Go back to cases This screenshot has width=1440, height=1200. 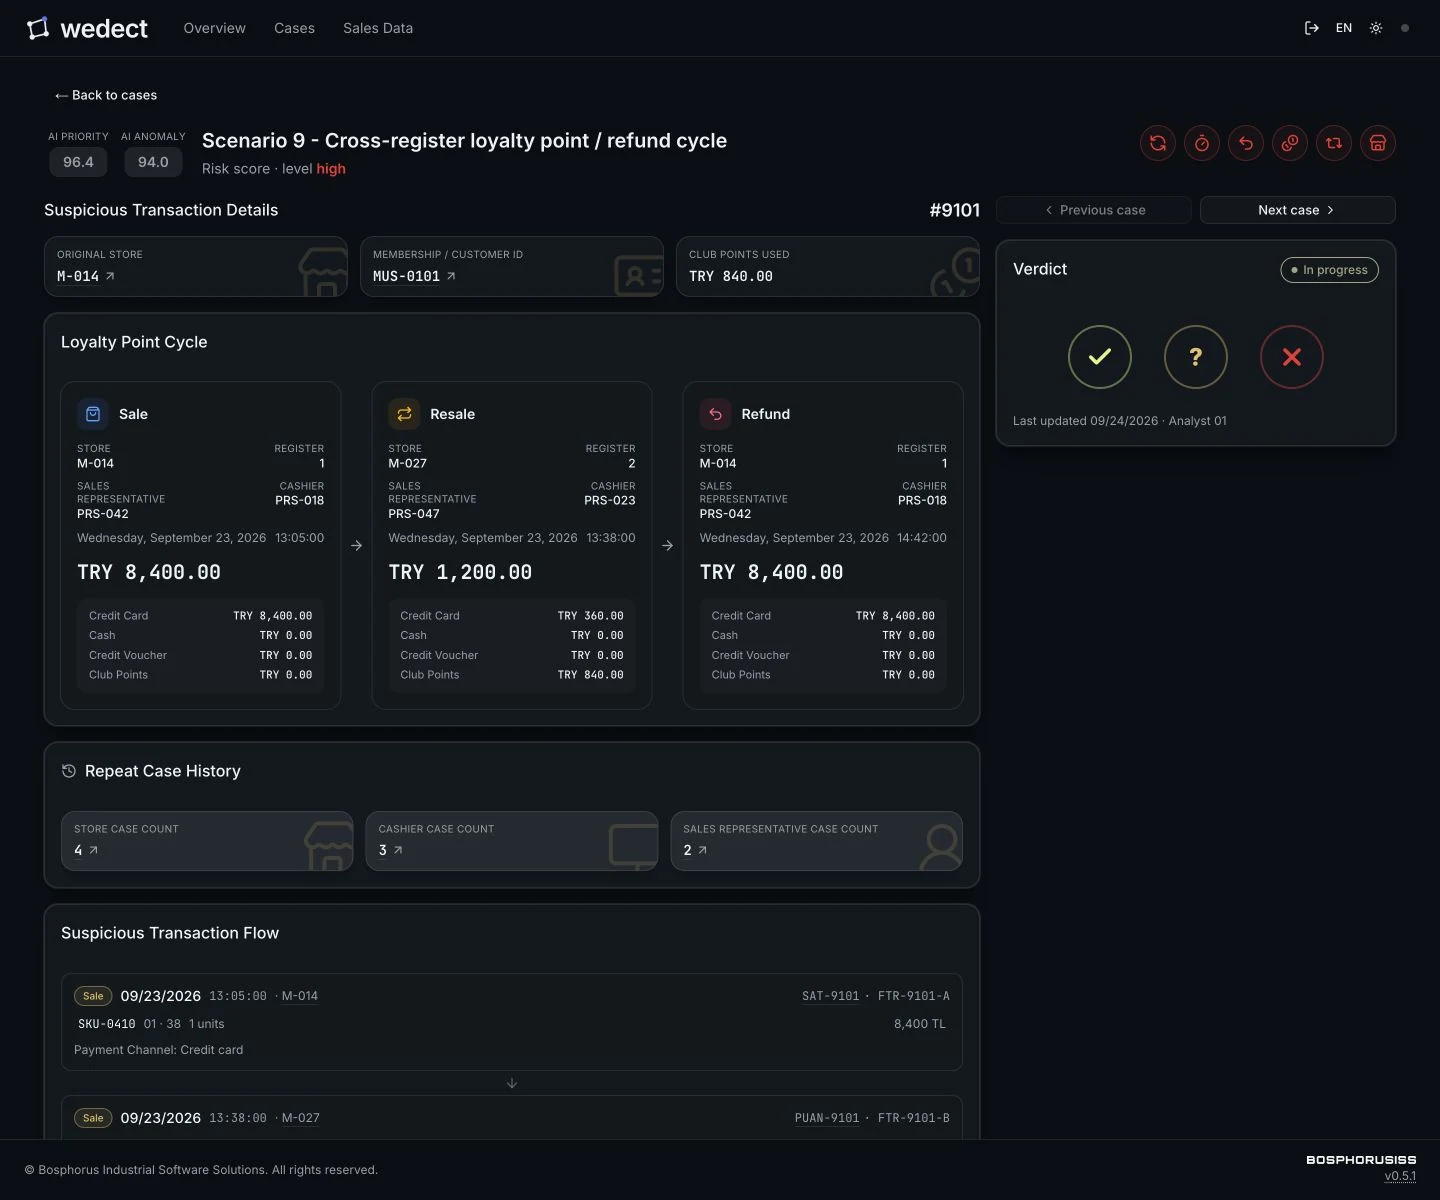tap(106, 95)
